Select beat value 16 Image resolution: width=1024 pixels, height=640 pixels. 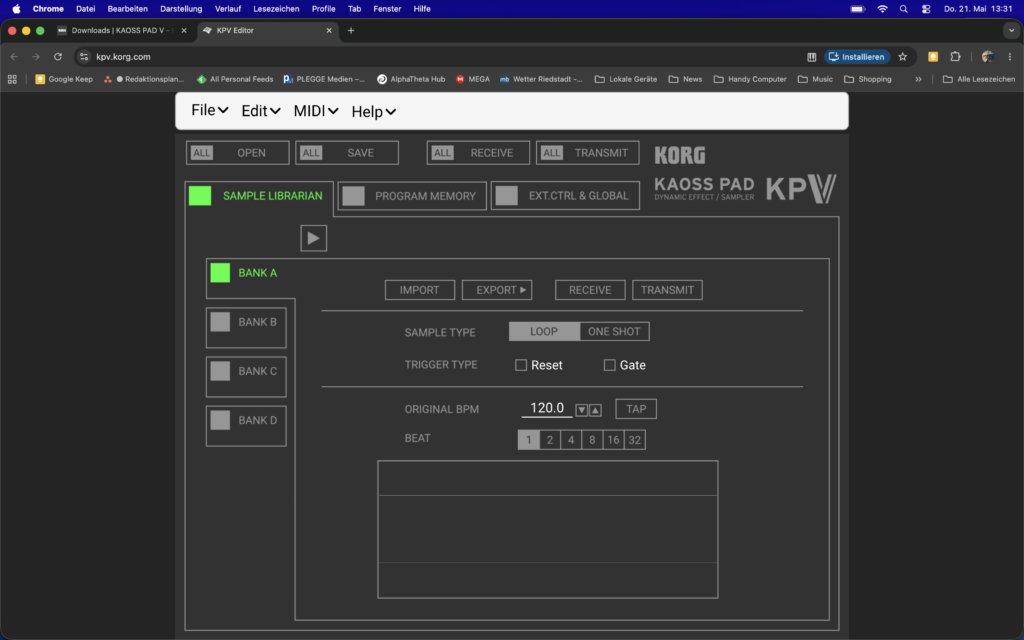613,440
